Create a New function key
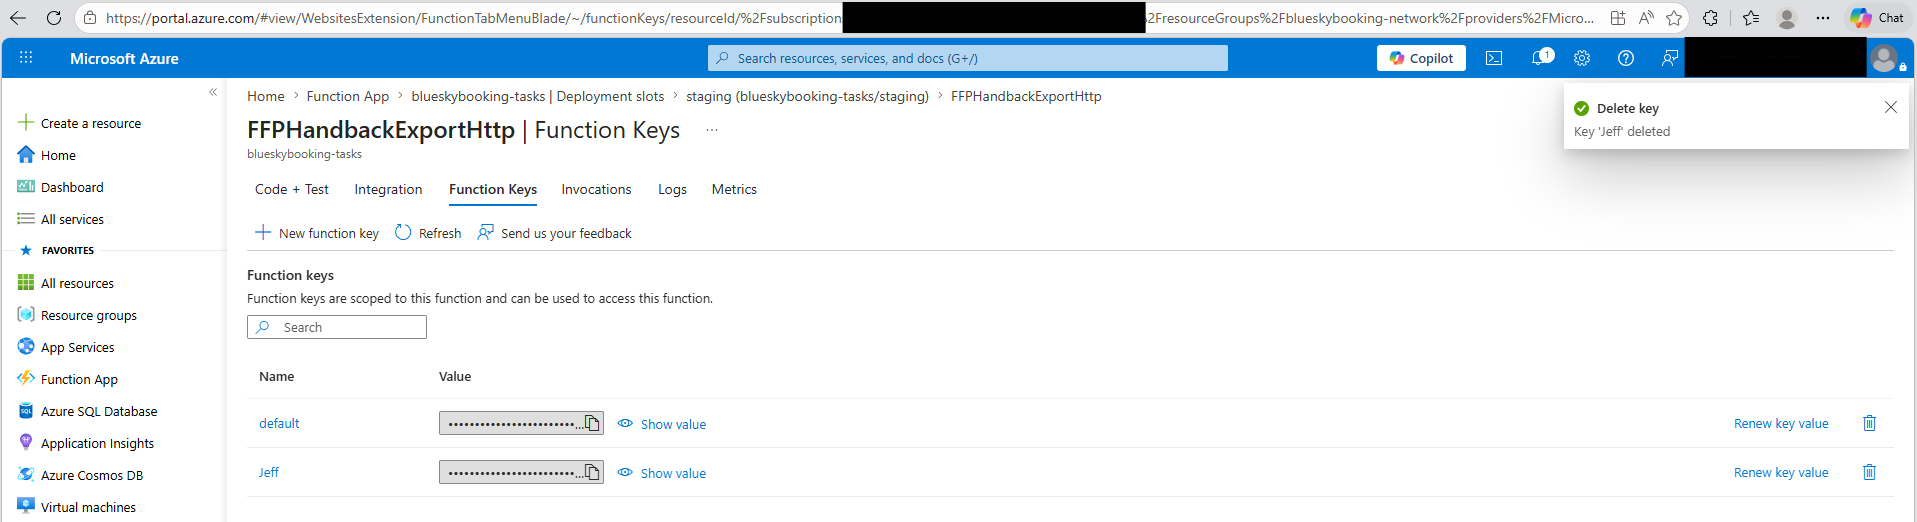The height and width of the screenshot is (522, 1917). pyautogui.click(x=317, y=233)
